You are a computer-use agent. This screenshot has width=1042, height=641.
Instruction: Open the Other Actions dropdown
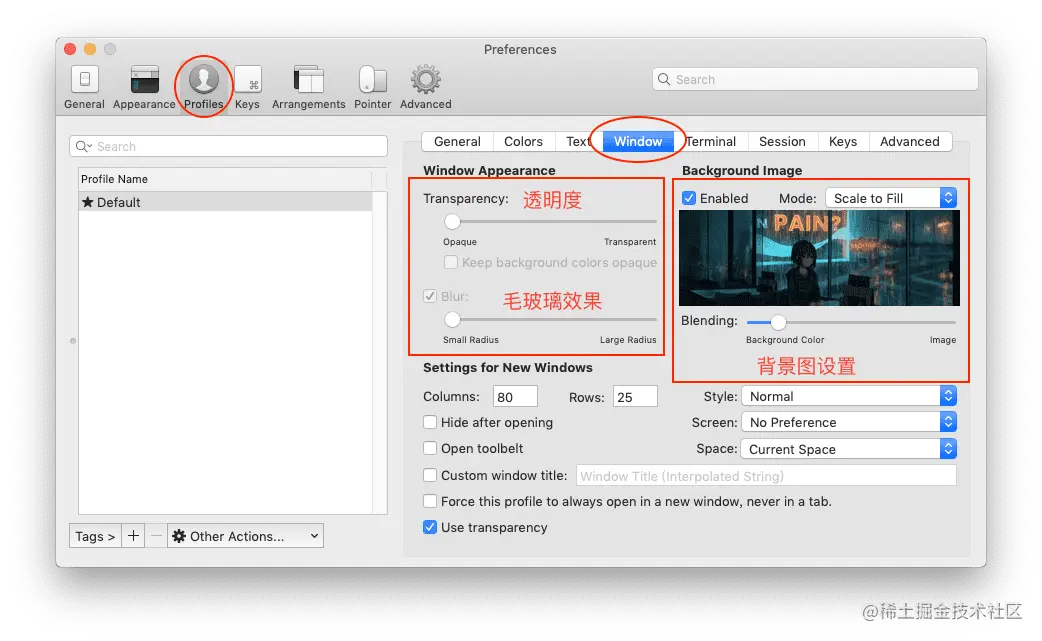tap(245, 536)
